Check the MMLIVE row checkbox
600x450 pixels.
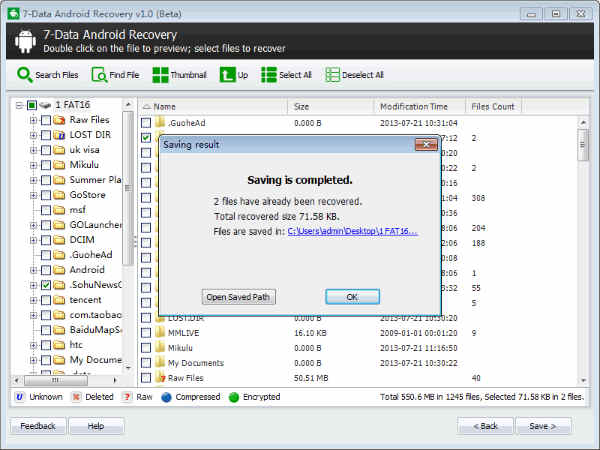click(x=146, y=333)
